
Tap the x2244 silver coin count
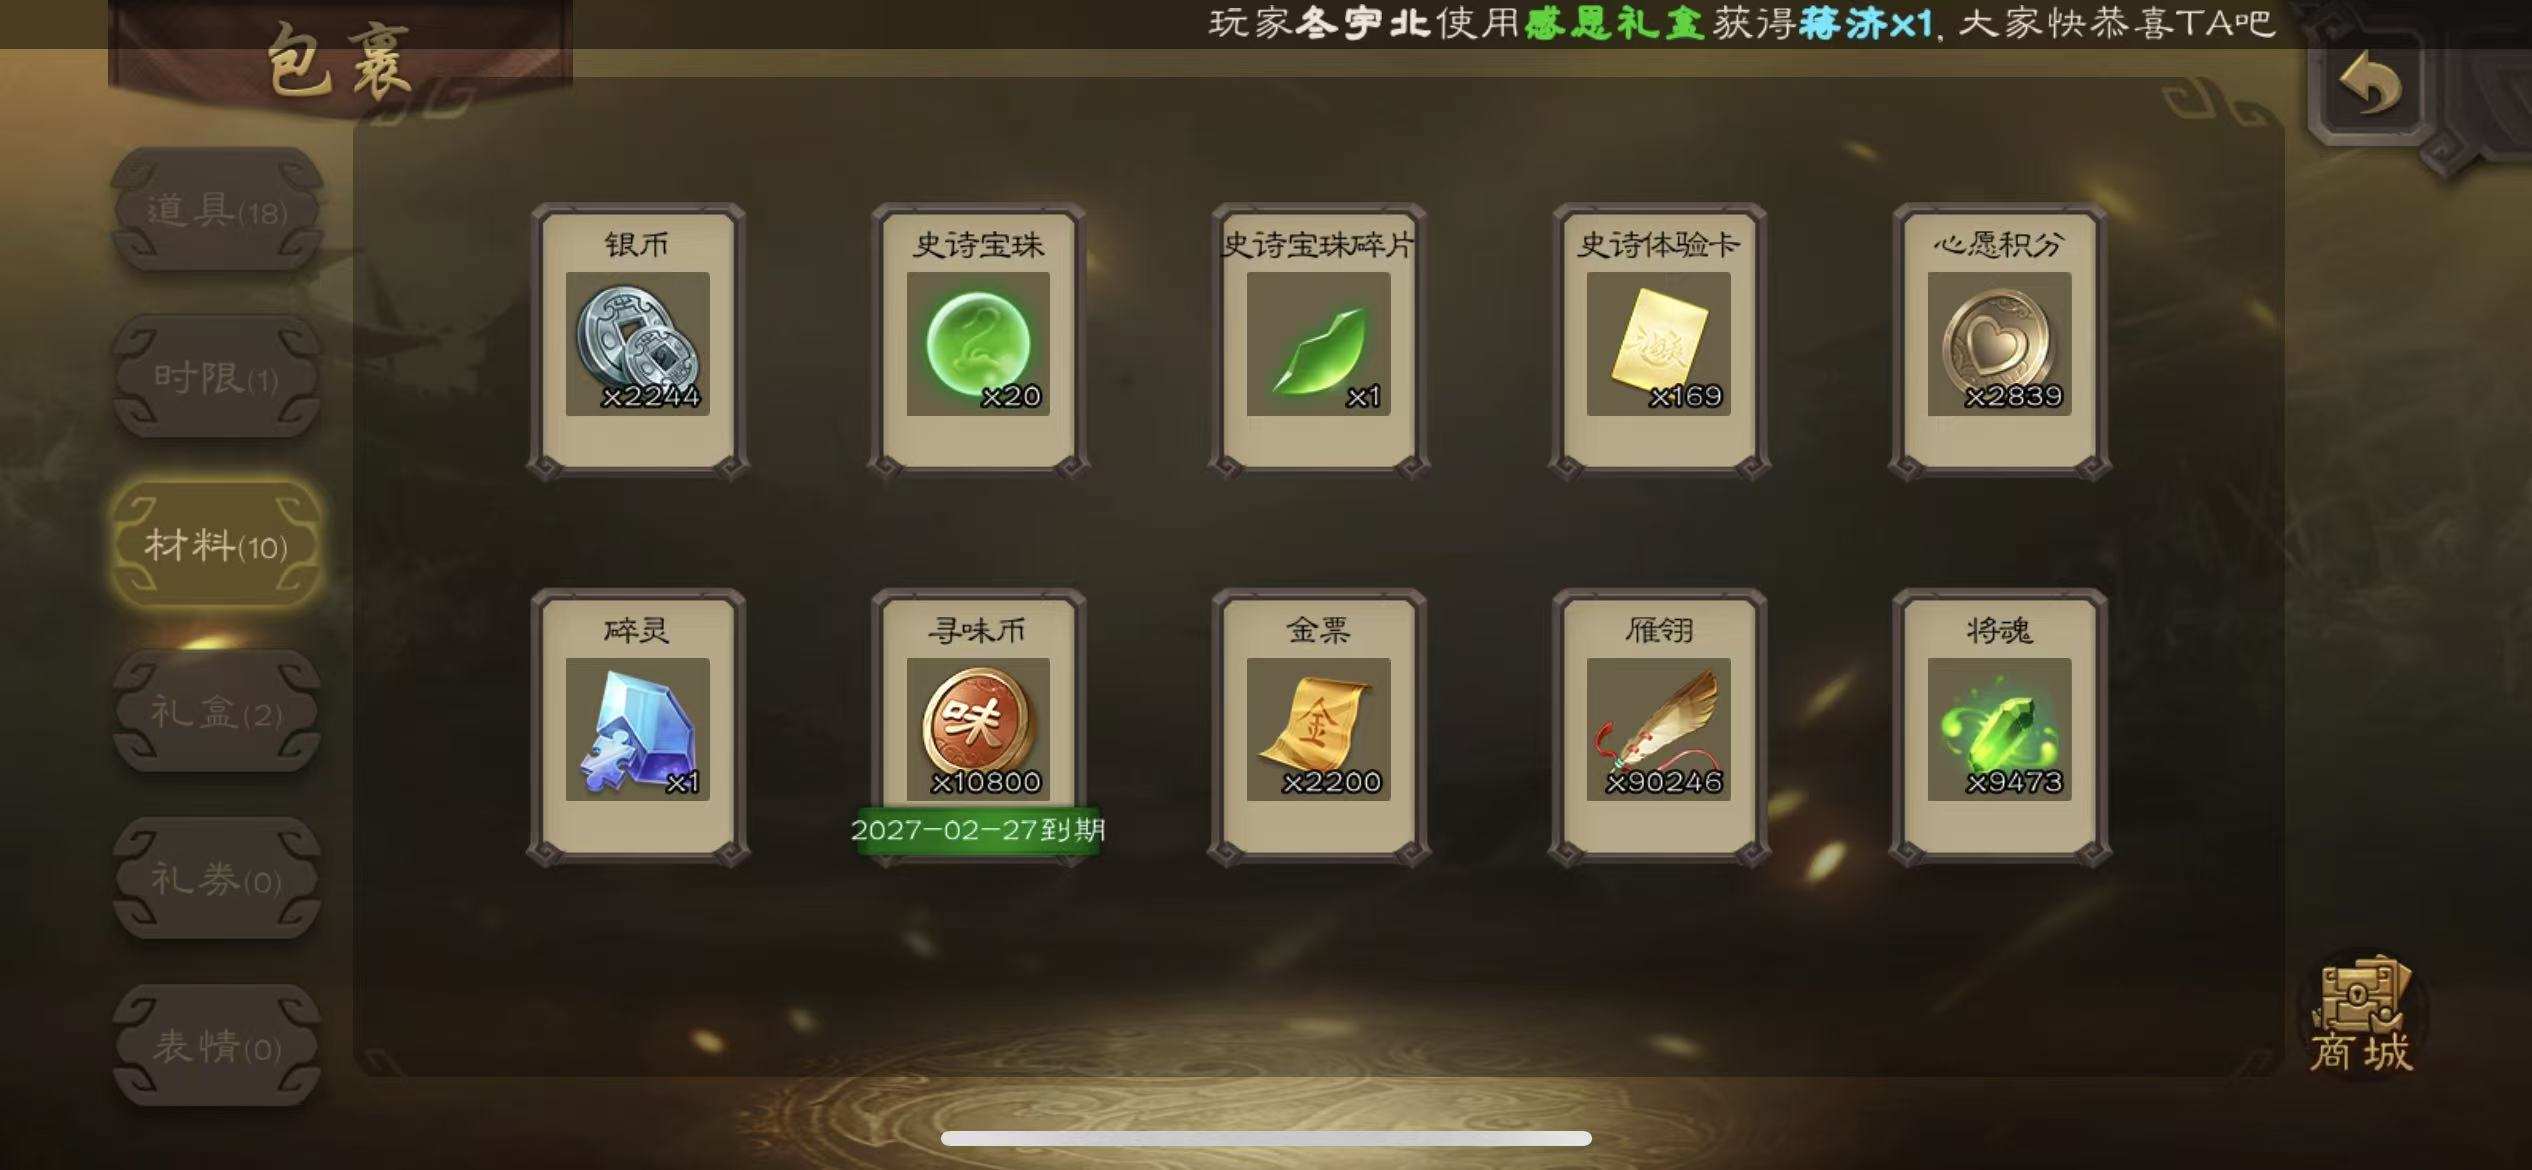click(x=651, y=397)
